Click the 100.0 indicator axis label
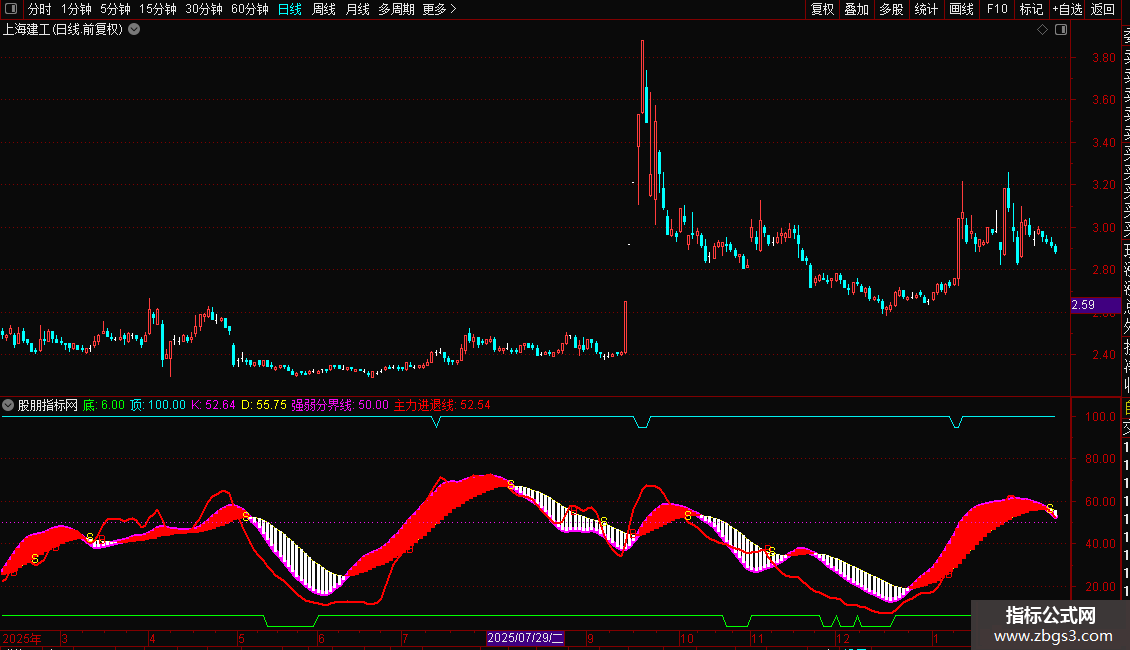 1100,417
